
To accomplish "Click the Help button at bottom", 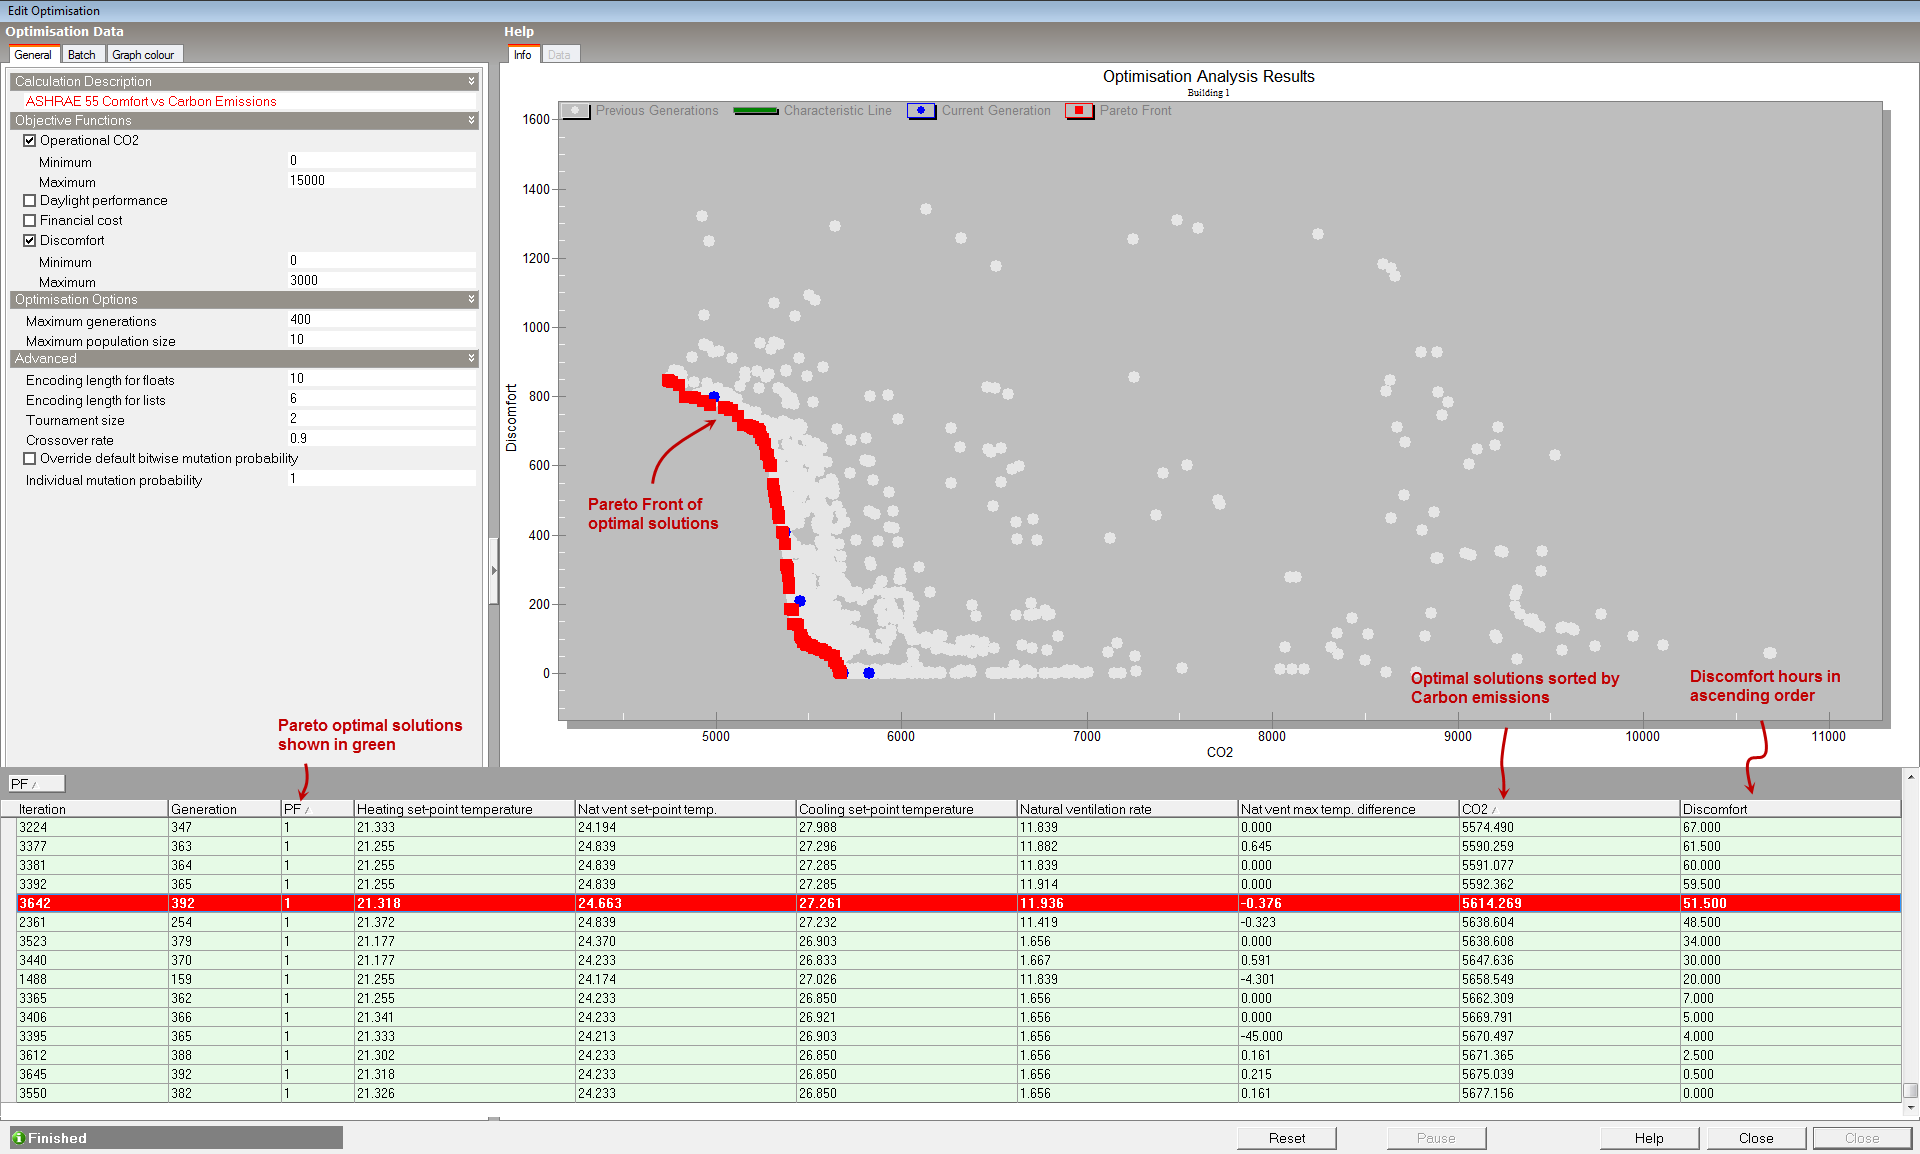I will [1649, 1138].
